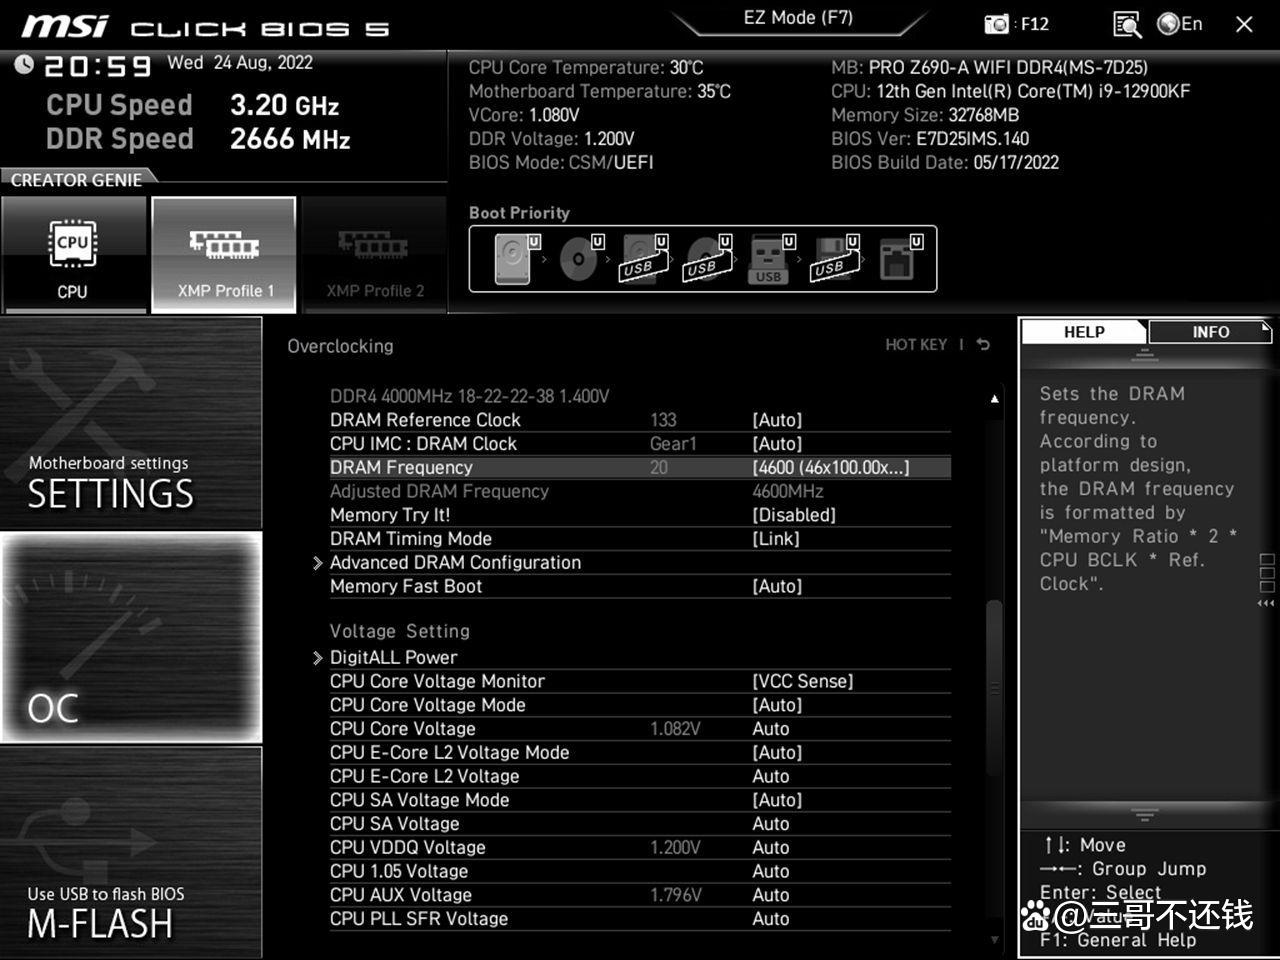Click the Memory Size: 32768MB text

click(925, 115)
